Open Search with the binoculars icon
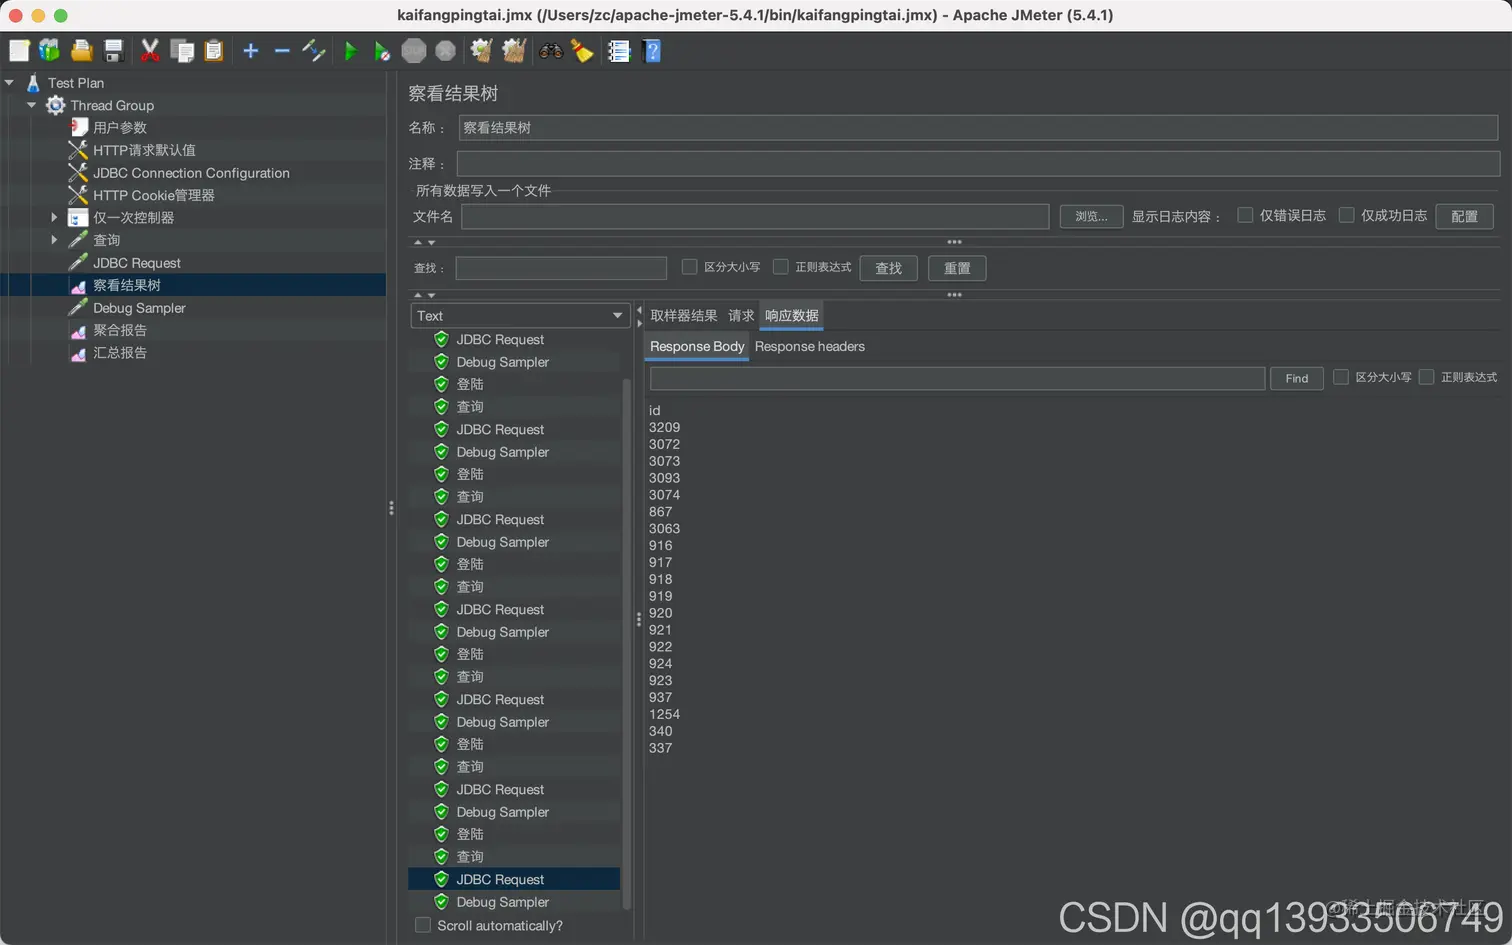Screen dimensions: 1512x945 click(551, 51)
